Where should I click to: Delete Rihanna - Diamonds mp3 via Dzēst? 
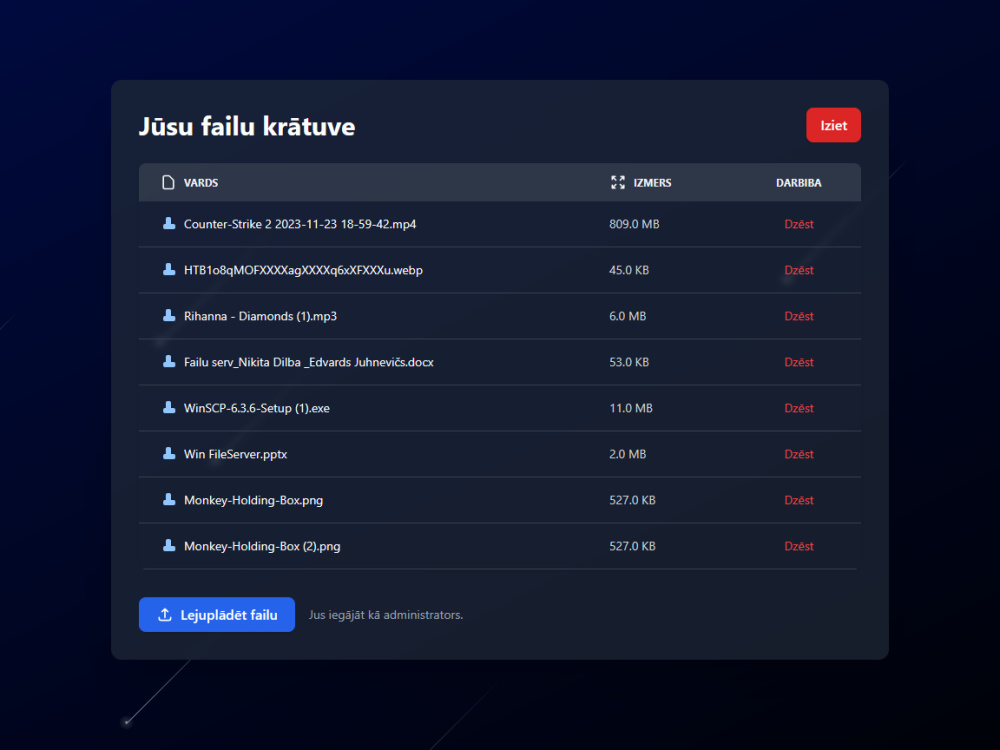[x=798, y=316]
